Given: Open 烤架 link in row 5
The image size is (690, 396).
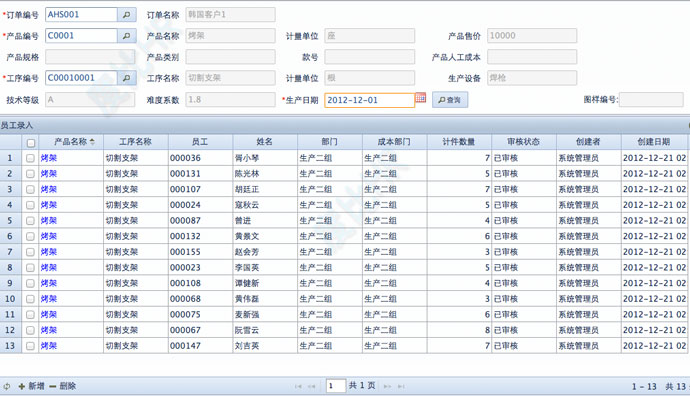Looking at the screenshot, I should [49, 220].
